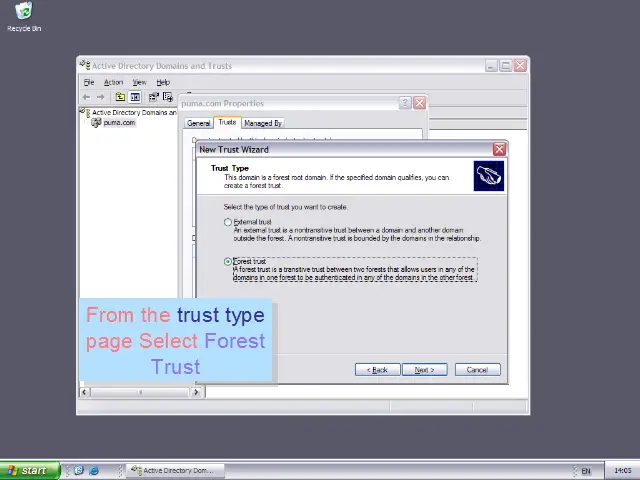
Task: Switch to the General tab
Action: click(198, 123)
